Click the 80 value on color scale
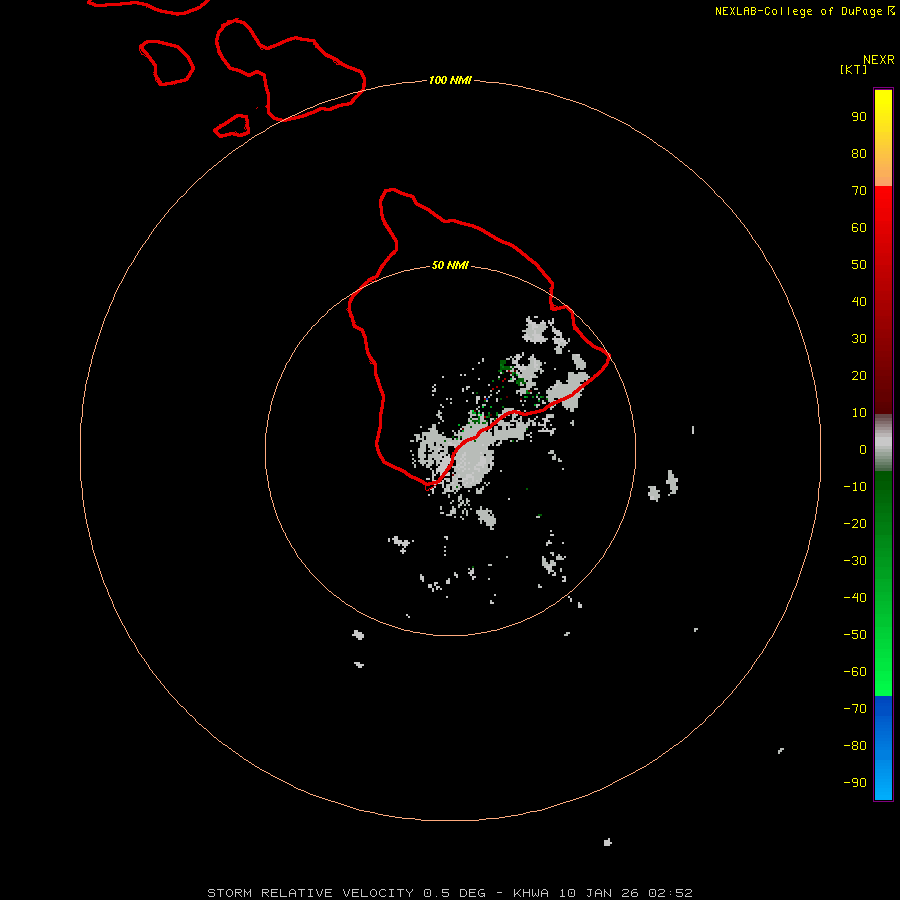This screenshot has width=900, height=900. point(859,153)
